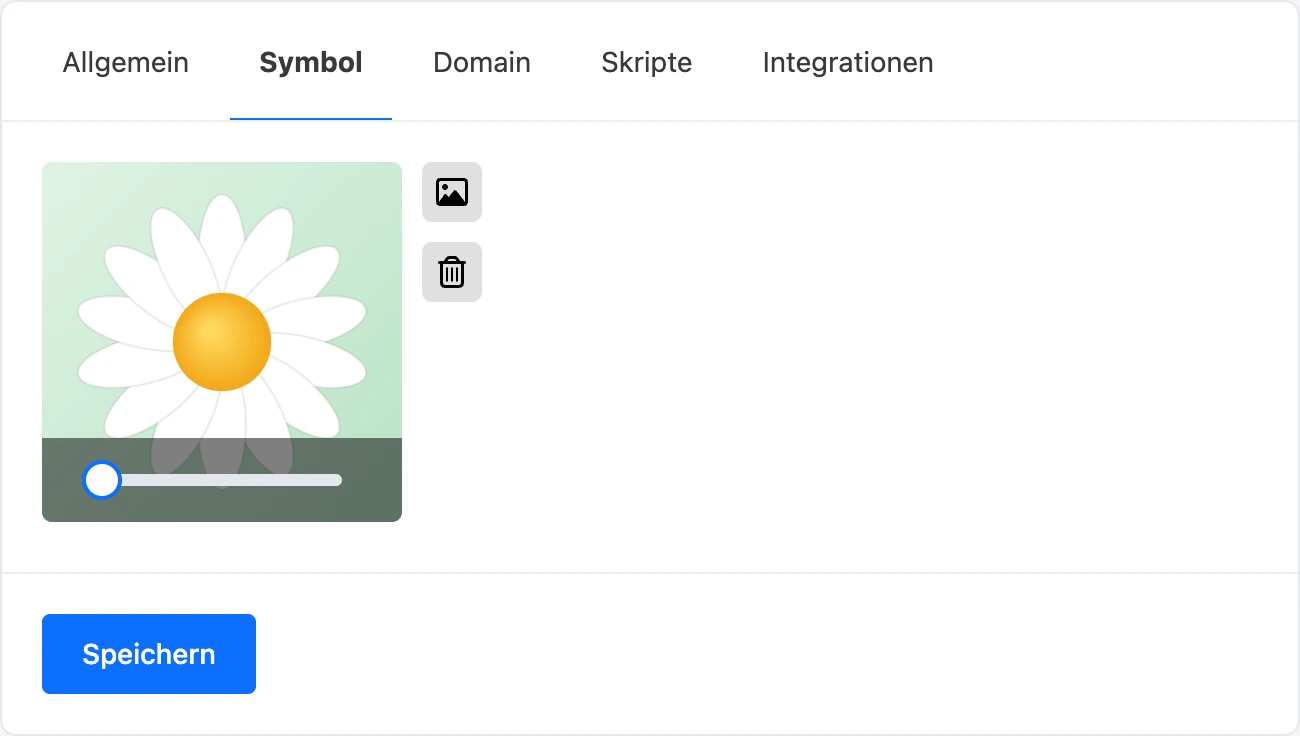Switch to the Allgemein tab
Screen dimensions: 1300x736
tap(126, 62)
